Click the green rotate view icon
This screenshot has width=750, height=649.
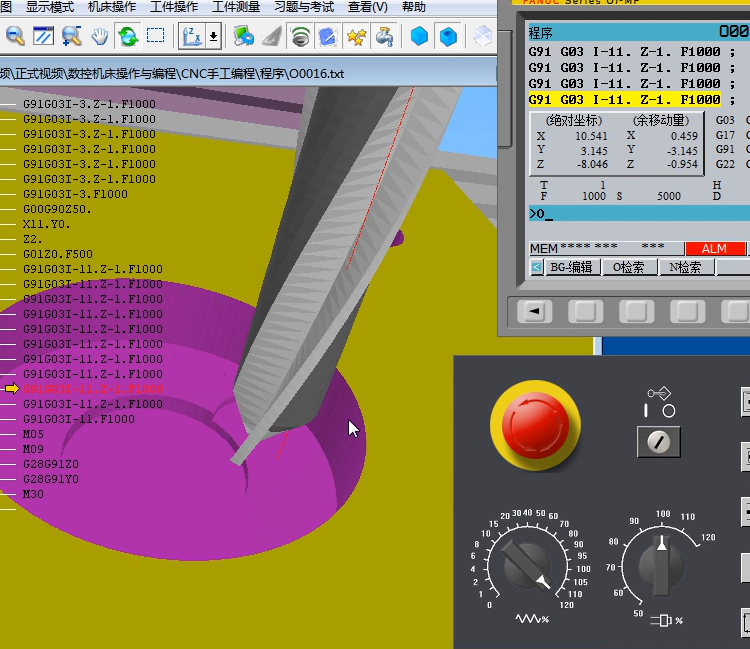click(x=128, y=36)
